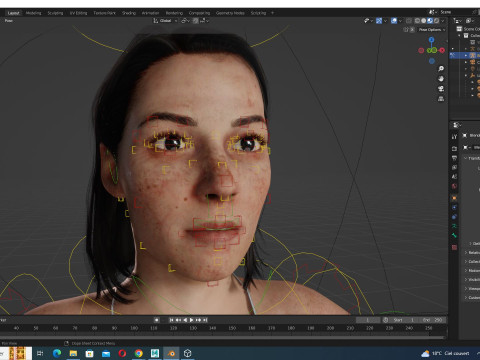Open Google Chrome from the taskbar
This screenshot has width=480, height=360.
tap(139, 353)
